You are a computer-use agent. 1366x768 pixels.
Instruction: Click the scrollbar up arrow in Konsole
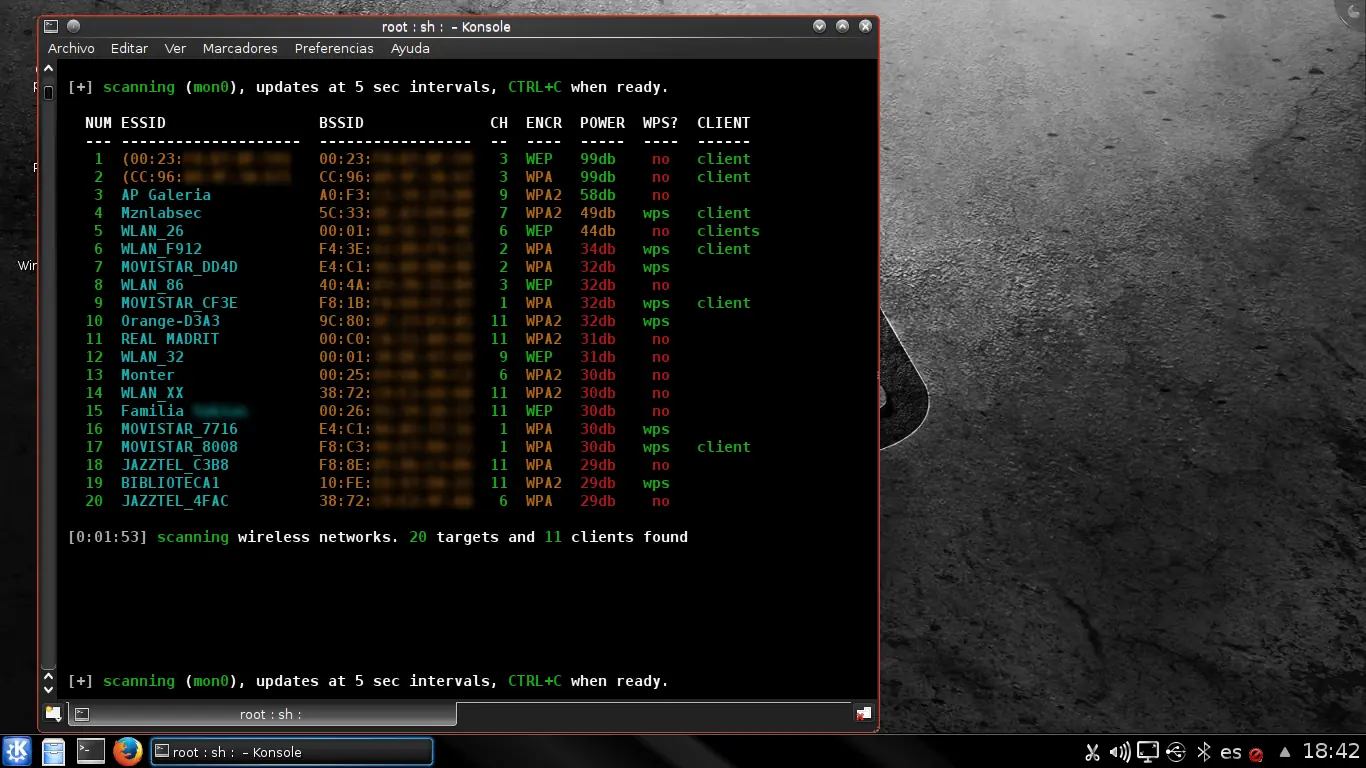click(48, 70)
